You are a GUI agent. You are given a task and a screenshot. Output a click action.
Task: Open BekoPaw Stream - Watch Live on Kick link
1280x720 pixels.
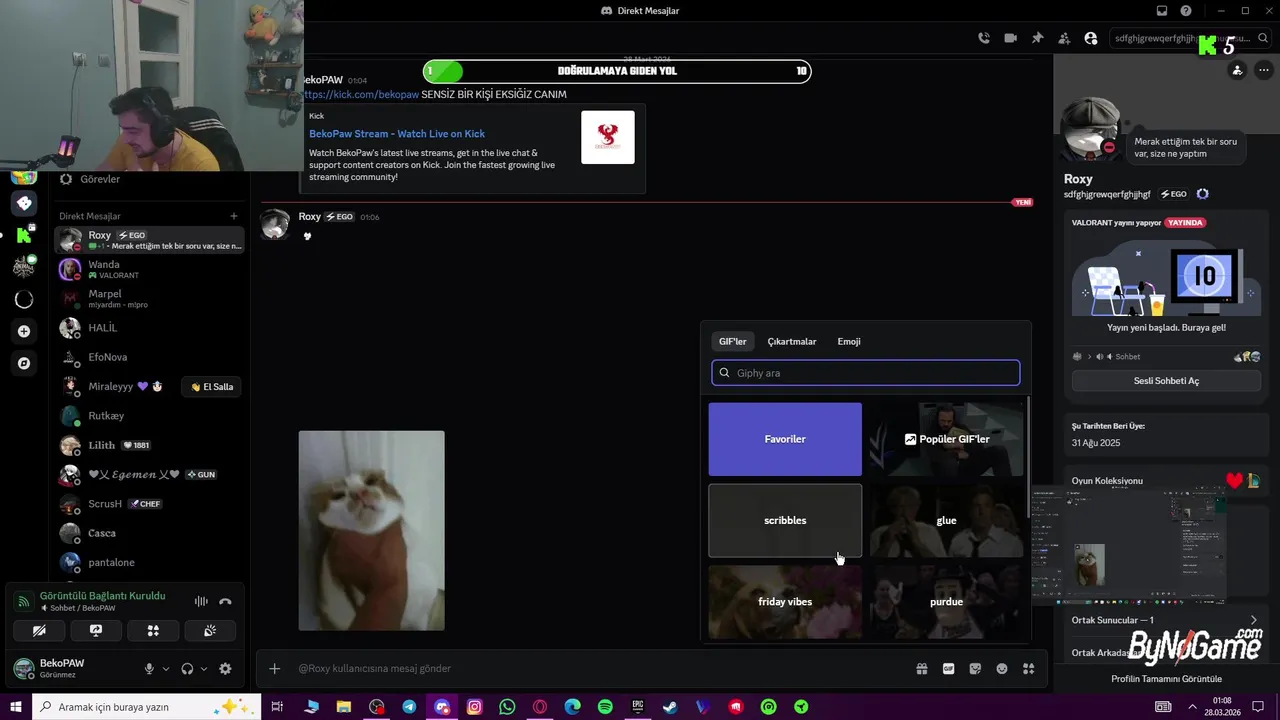point(397,134)
